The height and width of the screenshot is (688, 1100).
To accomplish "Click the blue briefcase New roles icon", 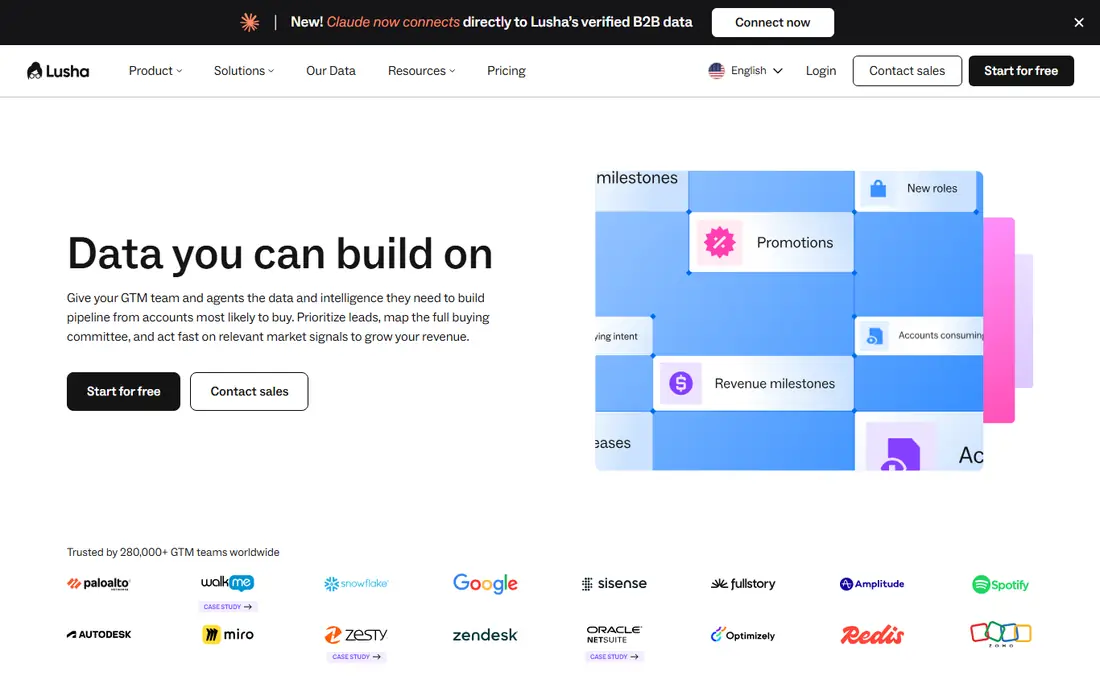I will tap(878, 189).
